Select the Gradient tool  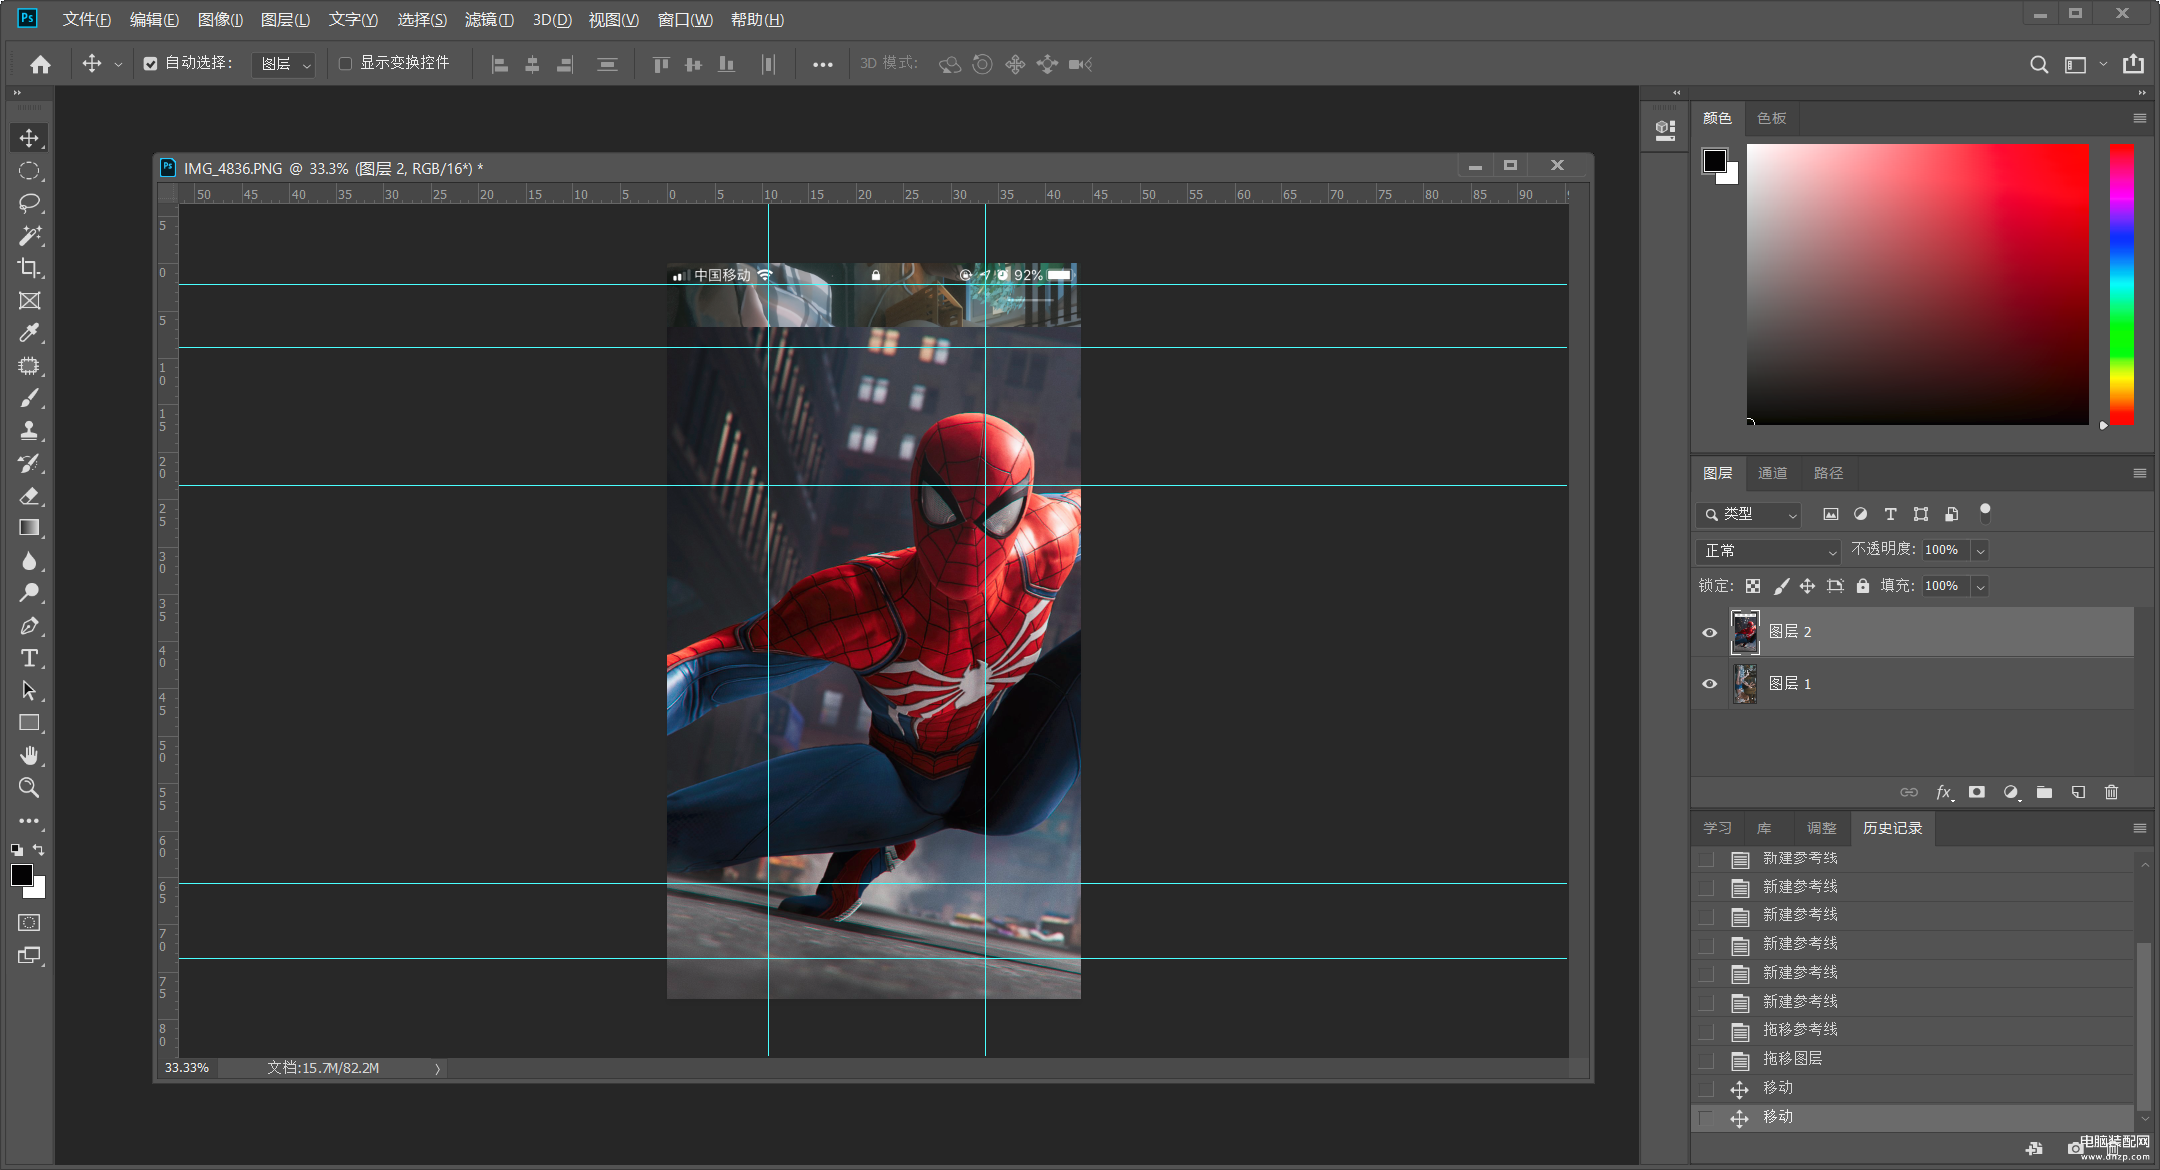[29, 528]
